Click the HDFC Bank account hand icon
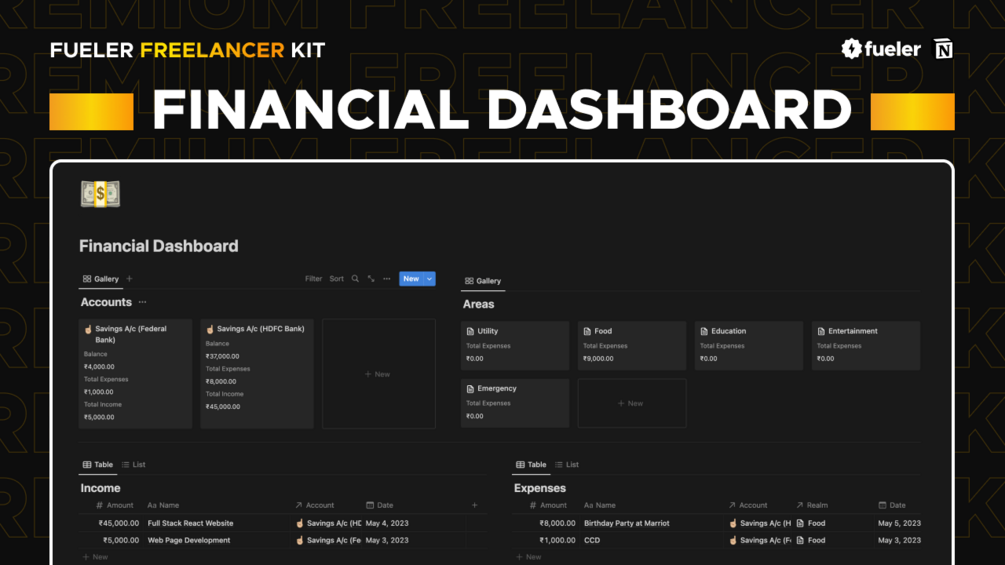The width and height of the screenshot is (1005, 565). pos(210,329)
